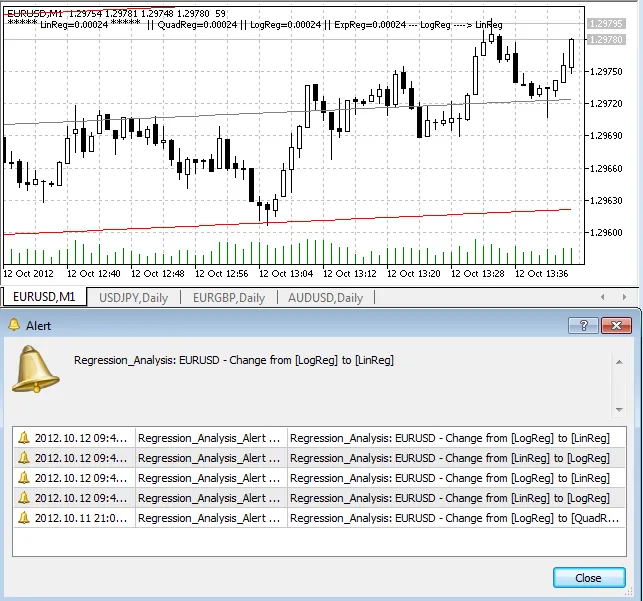Click Regression_Analysis_Alert source in third row
Image resolution: width=643 pixels, height=601 pixels.
click(x=209, y=478)
